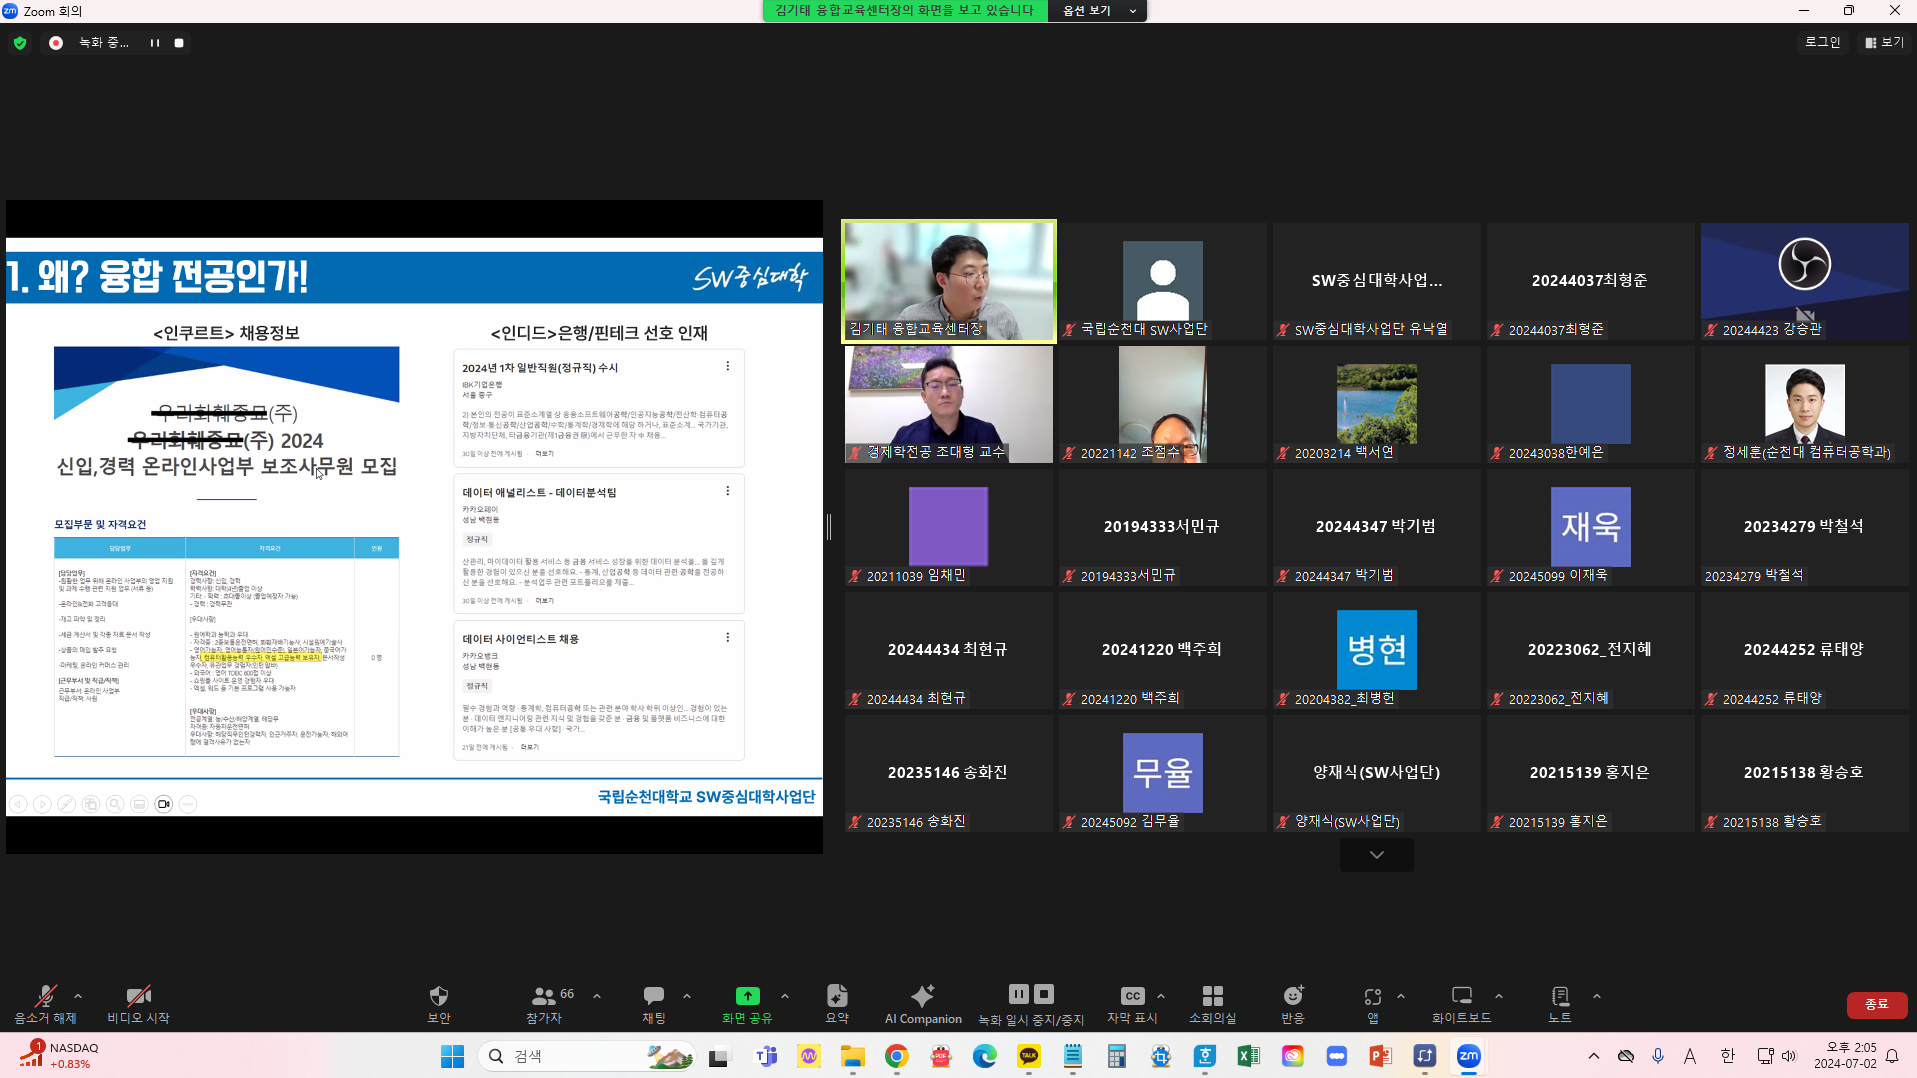Click the green 화면 공유 share icon
Image resolution: width=1917 pixels, height=1078 pixels.
747,996
